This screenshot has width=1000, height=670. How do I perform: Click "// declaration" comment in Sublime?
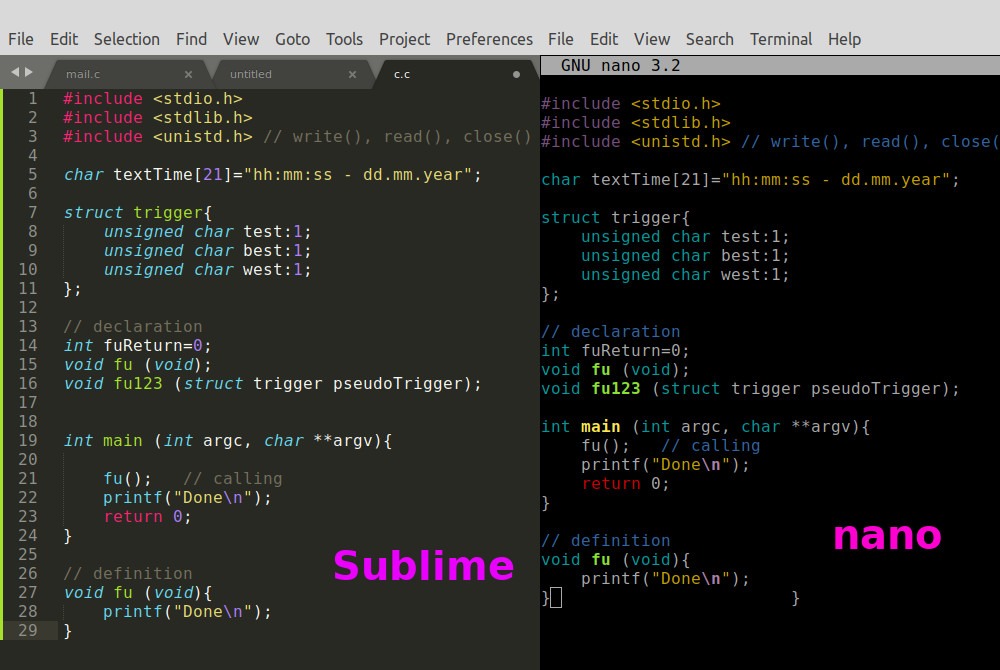tap(133, 326)
